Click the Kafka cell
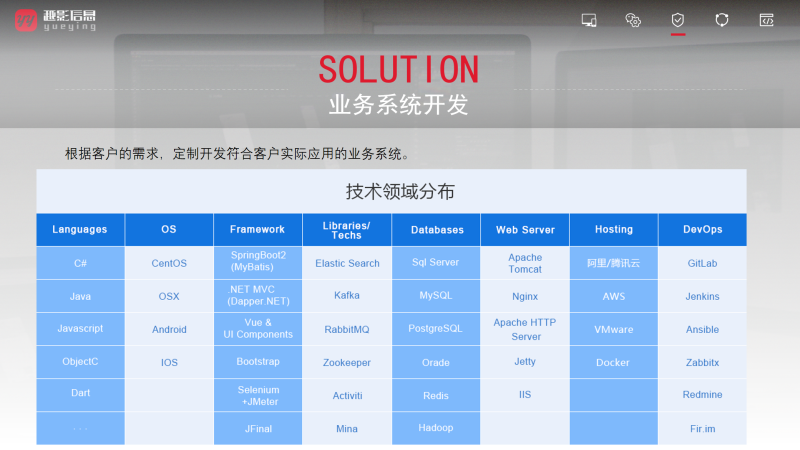 pyautogui.click(x=347, y=296)
